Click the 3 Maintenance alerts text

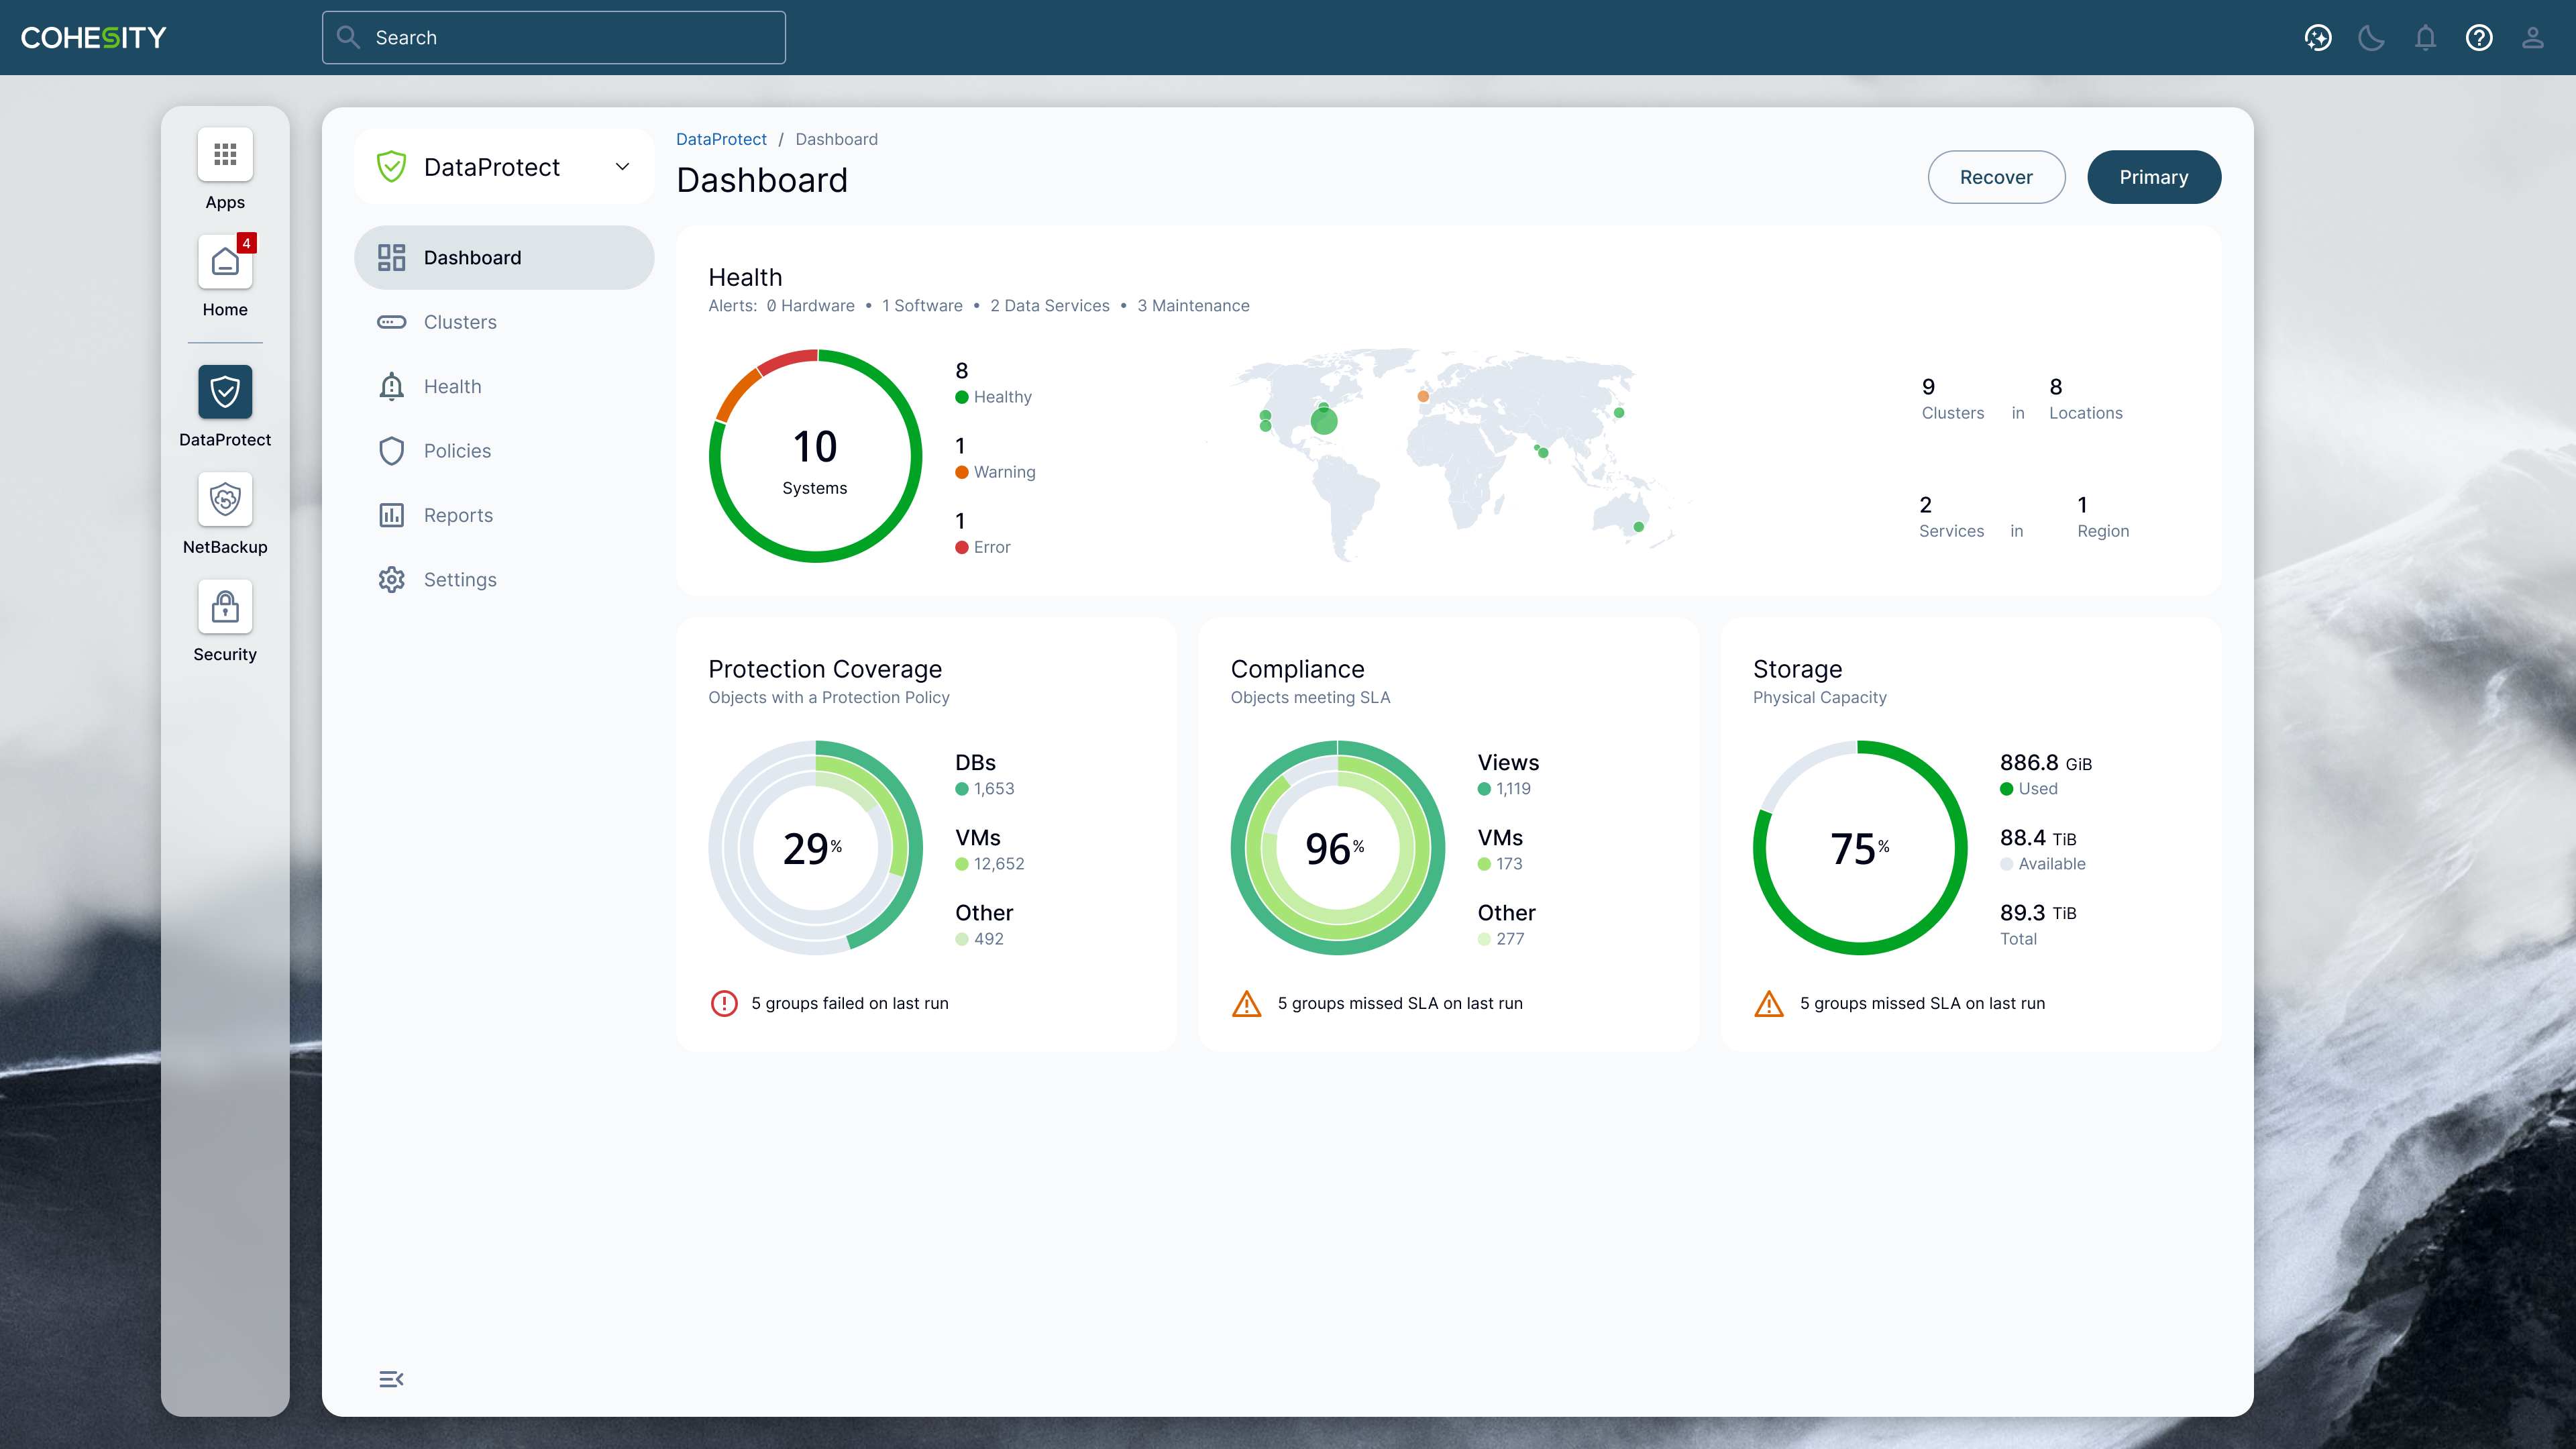pos(1193,306)
